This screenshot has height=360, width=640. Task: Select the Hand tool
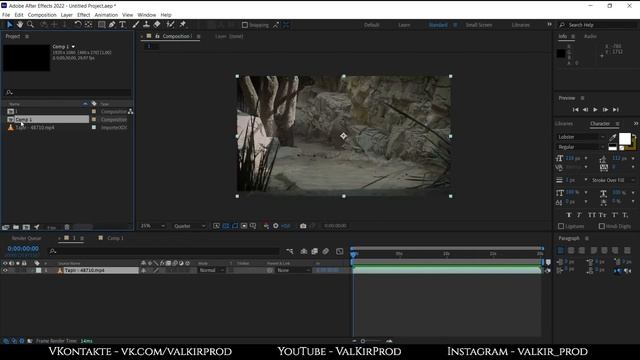click(x=20, y=25)
